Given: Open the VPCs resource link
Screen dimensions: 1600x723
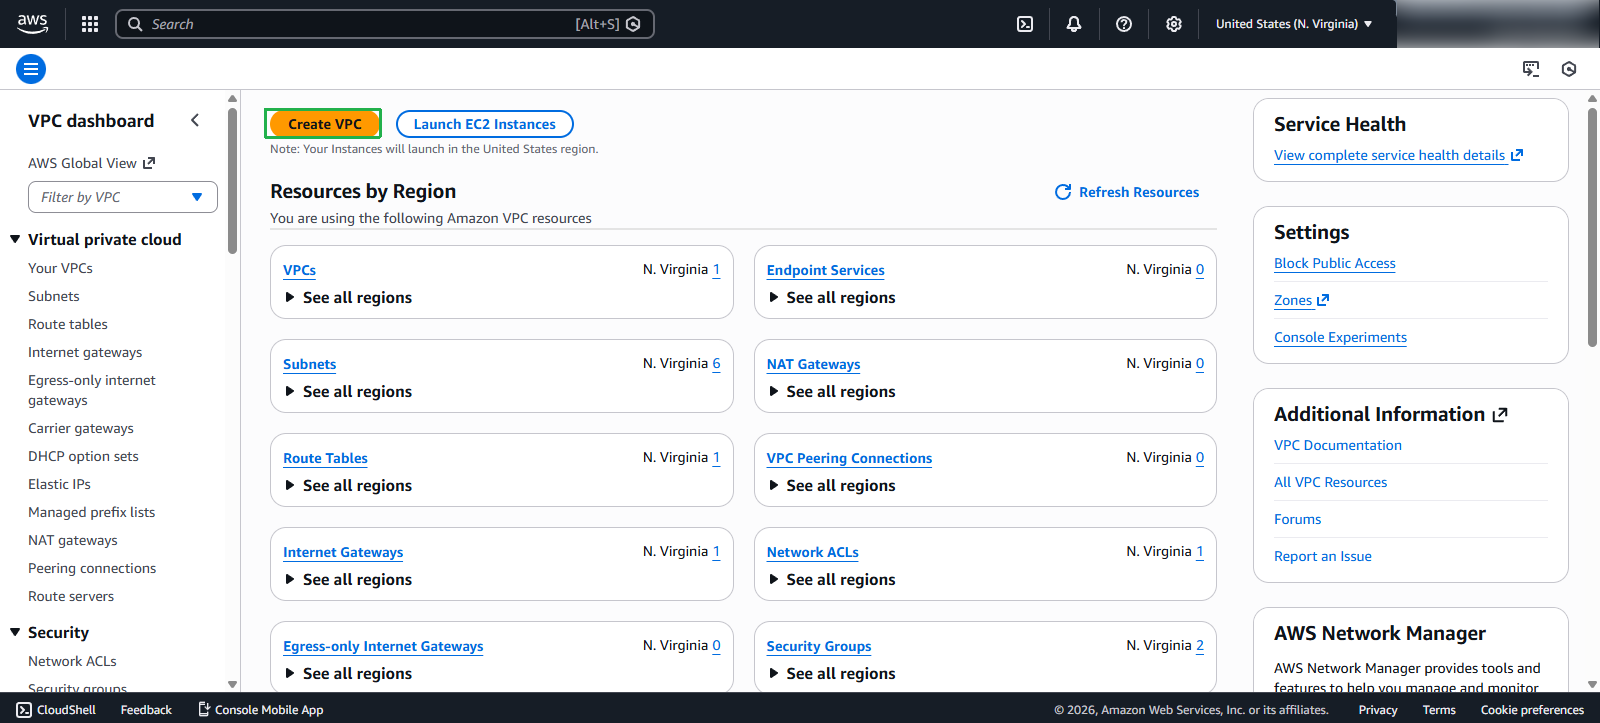Looking at the screenshot, I should pyautogui.click(x=299, y=270).
